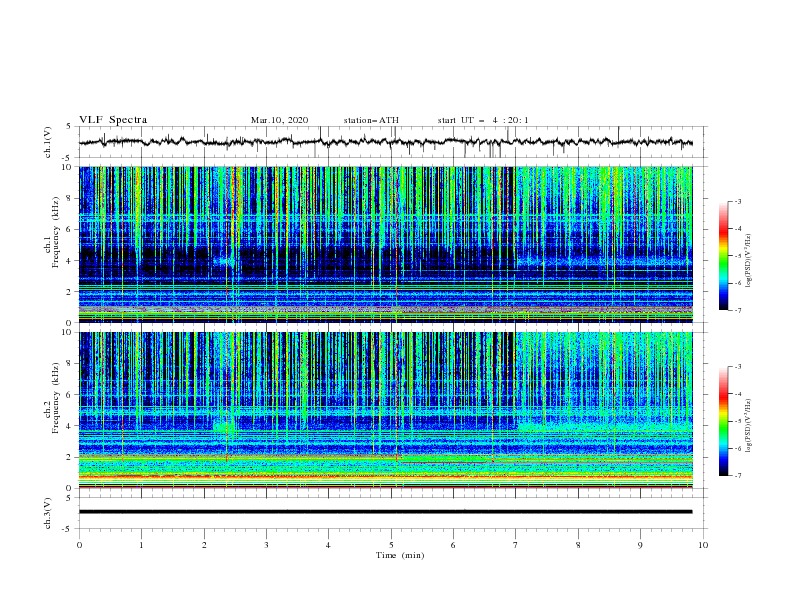This screenshot has height=612, width=792.
Task: Click time axis tick label "0"
Action: click(79, 545)
